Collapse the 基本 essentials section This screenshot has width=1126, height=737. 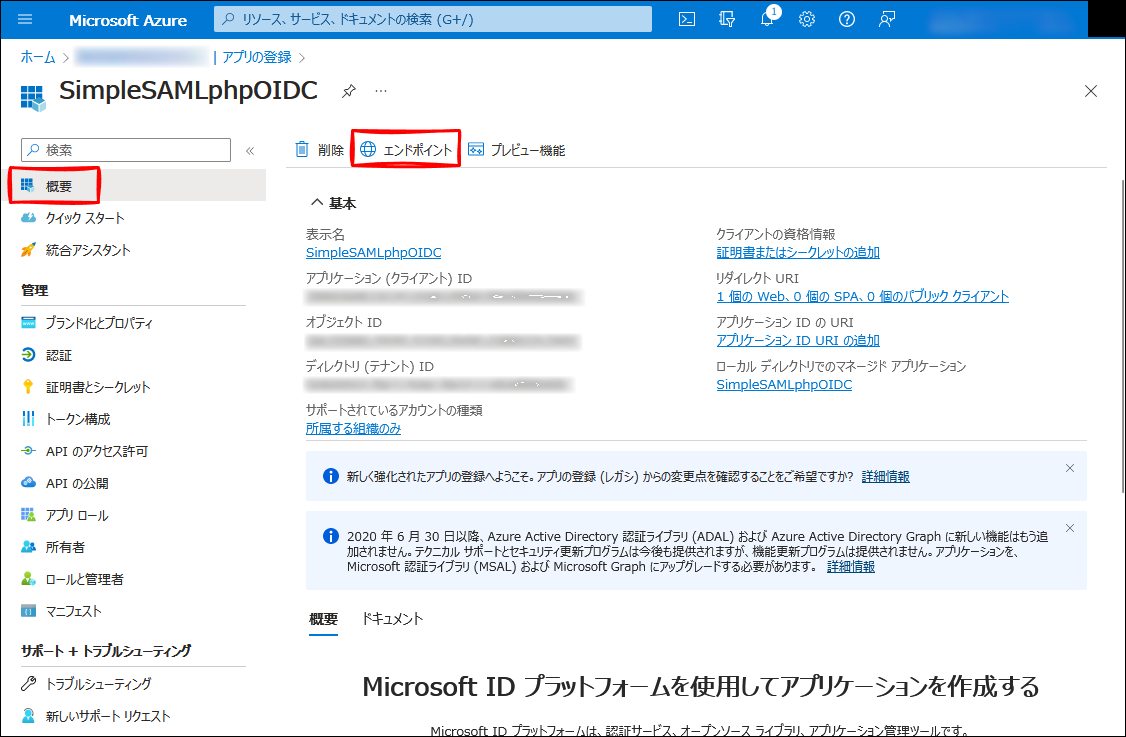317,203
